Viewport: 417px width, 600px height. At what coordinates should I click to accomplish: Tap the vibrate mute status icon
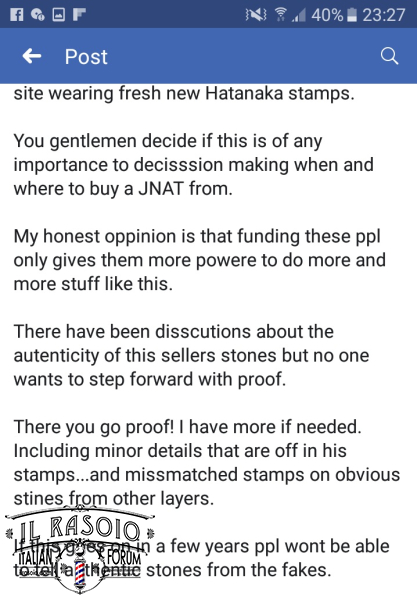[256, 15]
